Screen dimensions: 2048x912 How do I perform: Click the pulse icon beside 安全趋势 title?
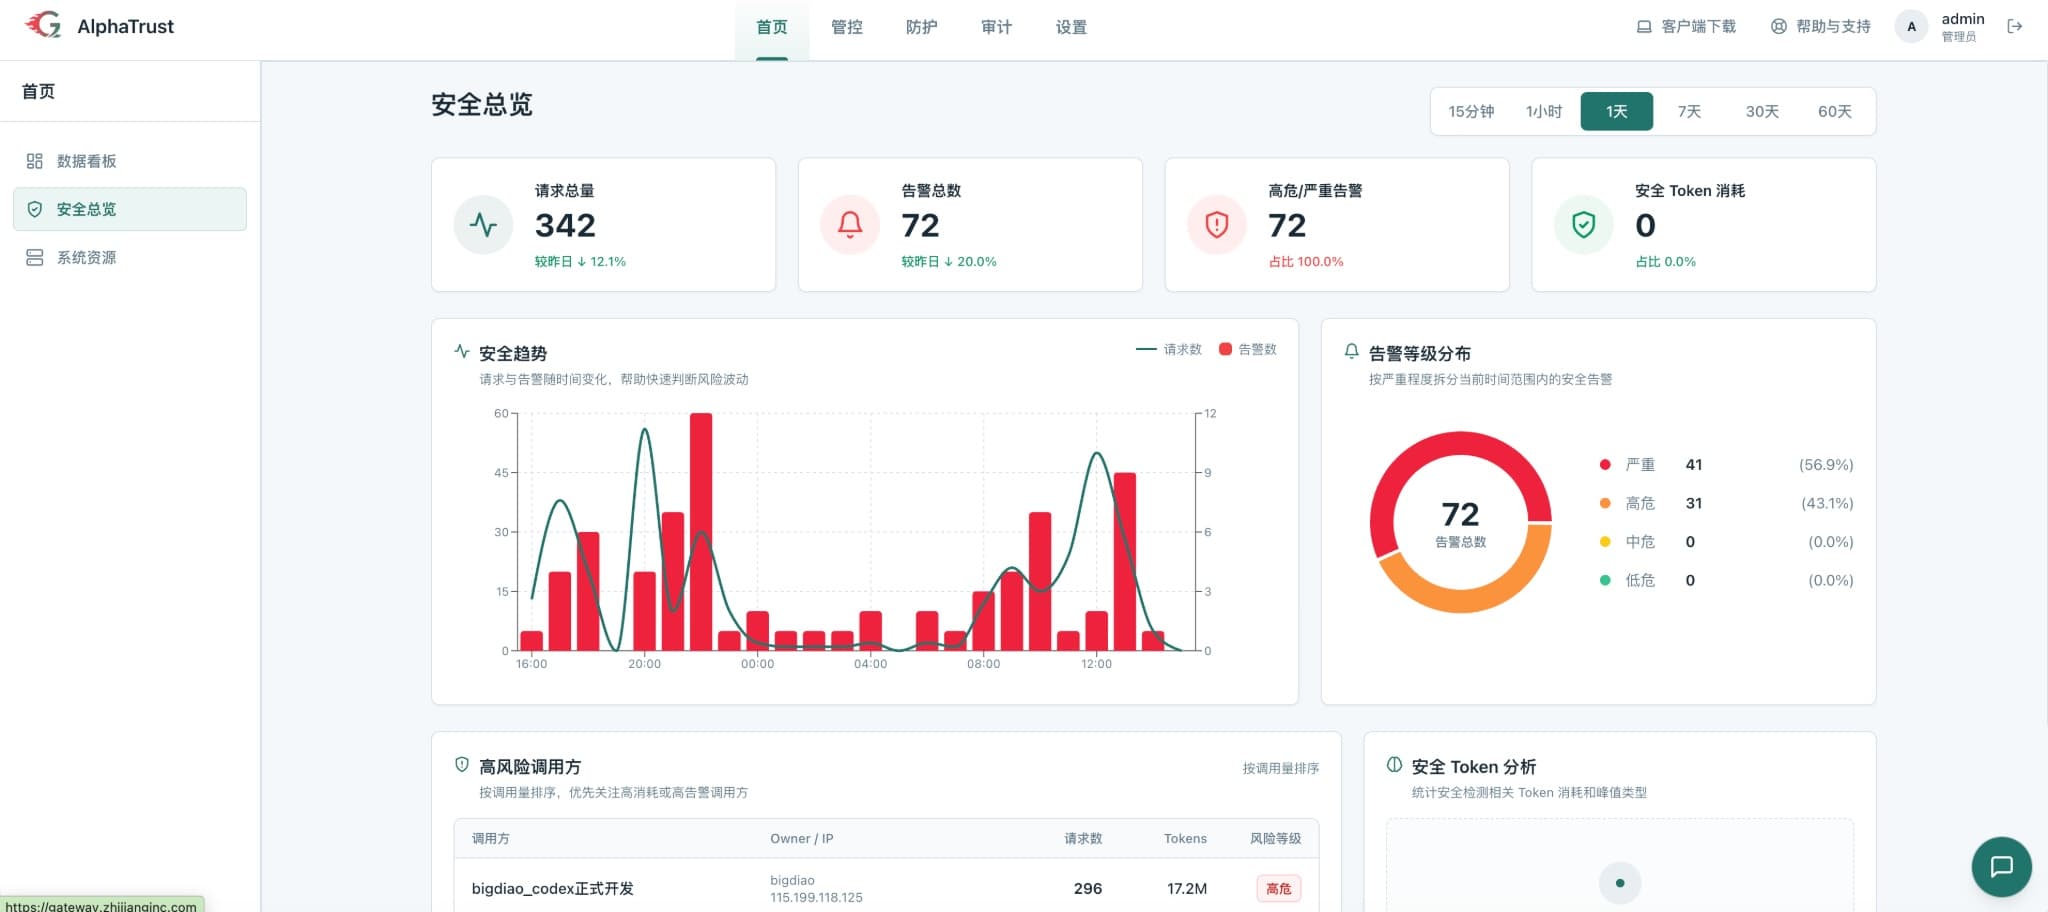(462, 351)
